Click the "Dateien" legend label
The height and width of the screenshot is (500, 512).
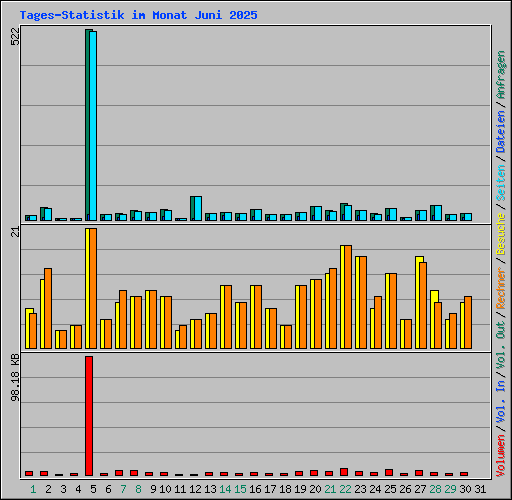pos(501,131)
